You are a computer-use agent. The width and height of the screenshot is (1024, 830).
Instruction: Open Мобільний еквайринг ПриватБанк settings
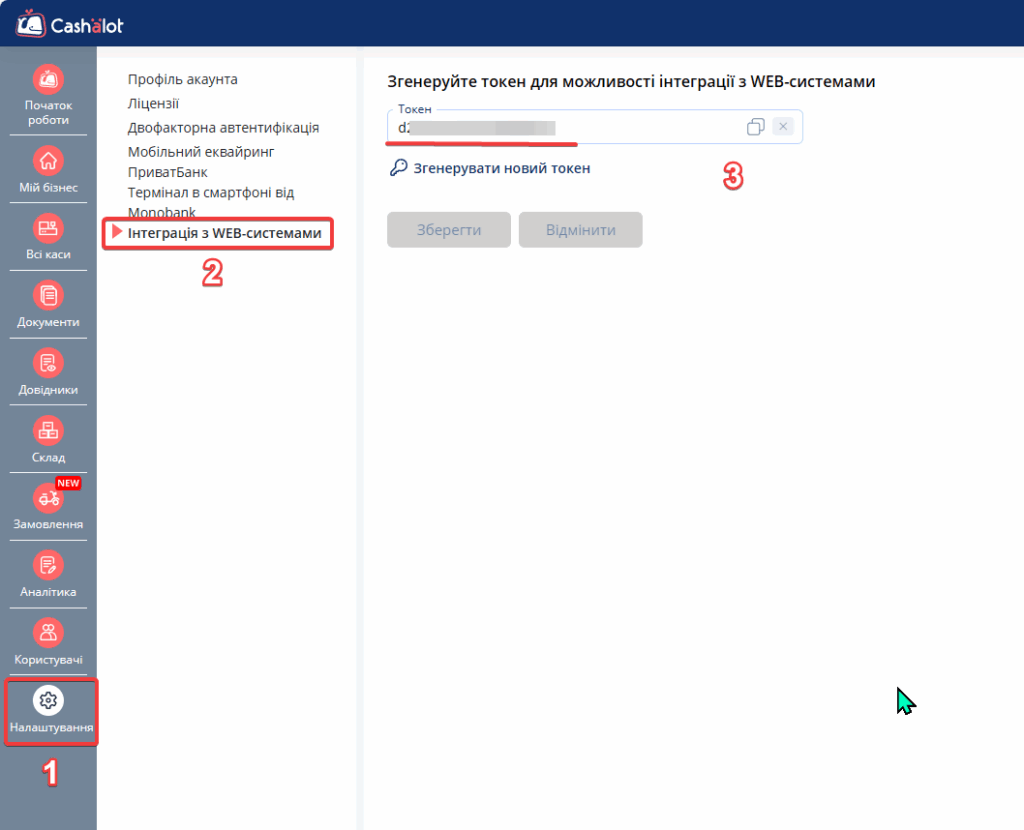coord(200,161)
